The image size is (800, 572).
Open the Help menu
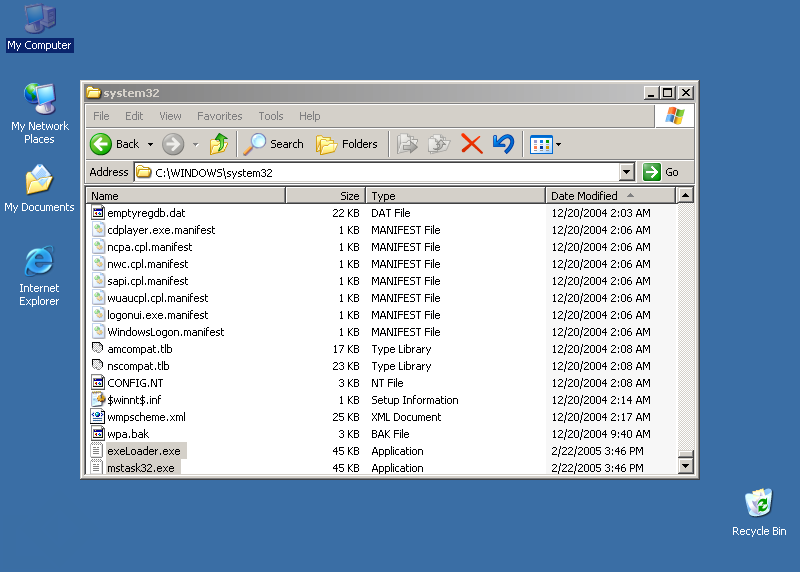310,116
